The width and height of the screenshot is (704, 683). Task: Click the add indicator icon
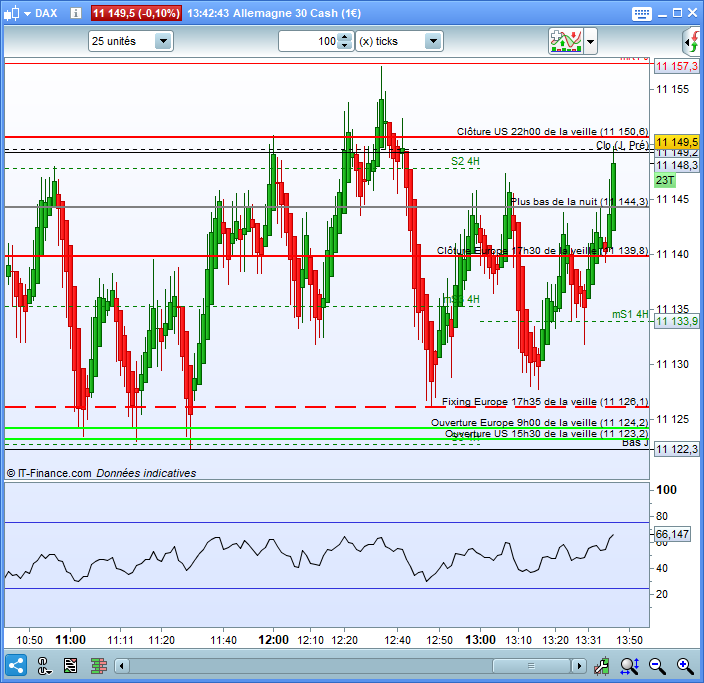tap(566, 41)
